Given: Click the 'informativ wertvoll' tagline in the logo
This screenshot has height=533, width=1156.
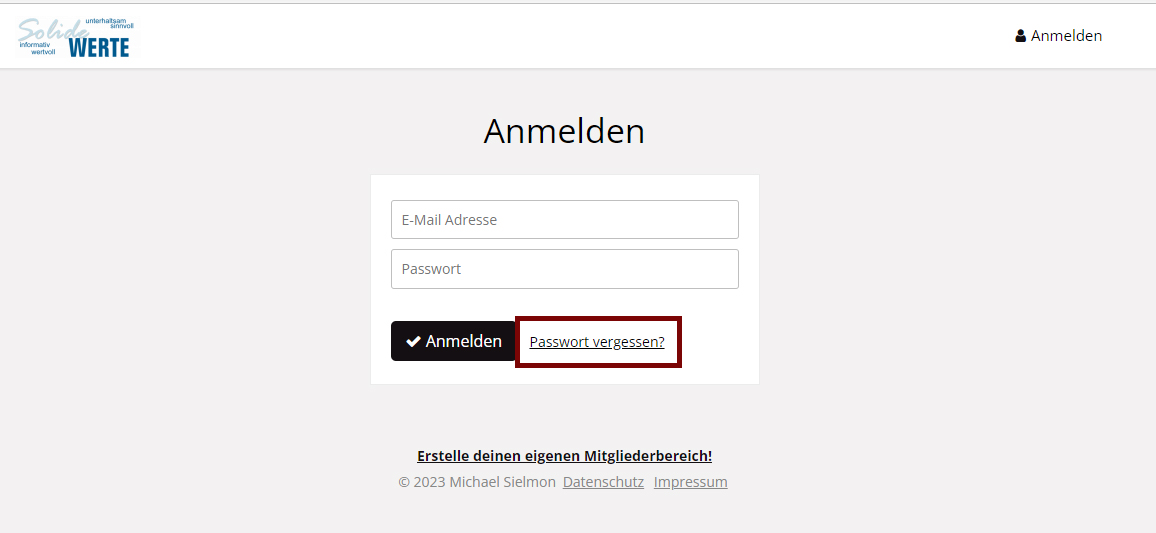Looking at the screenshot, I should [38, 48].
